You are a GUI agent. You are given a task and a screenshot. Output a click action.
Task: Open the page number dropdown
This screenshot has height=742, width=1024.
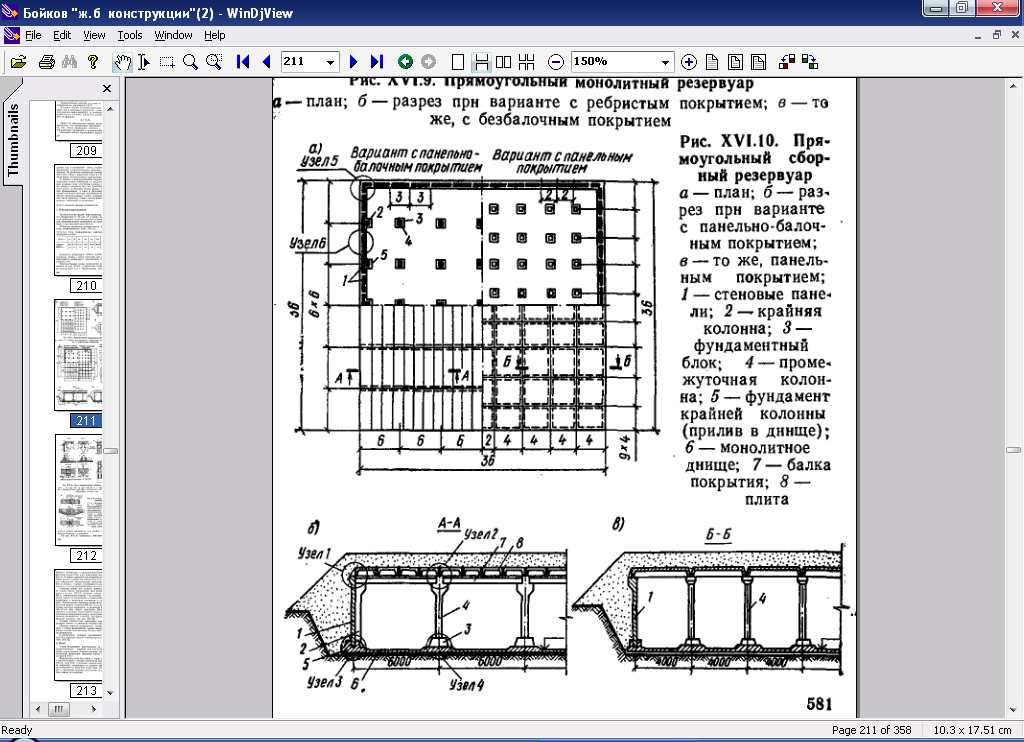coord(330,62)
